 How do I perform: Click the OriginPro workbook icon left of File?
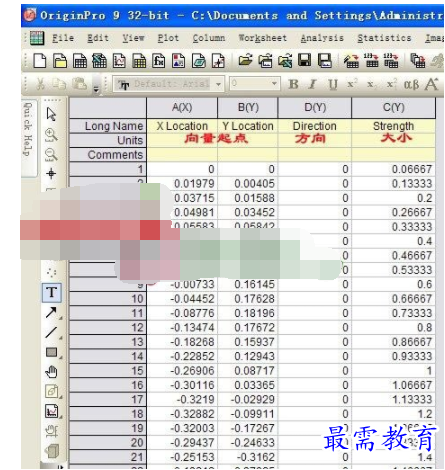click(x=37, y=38)
